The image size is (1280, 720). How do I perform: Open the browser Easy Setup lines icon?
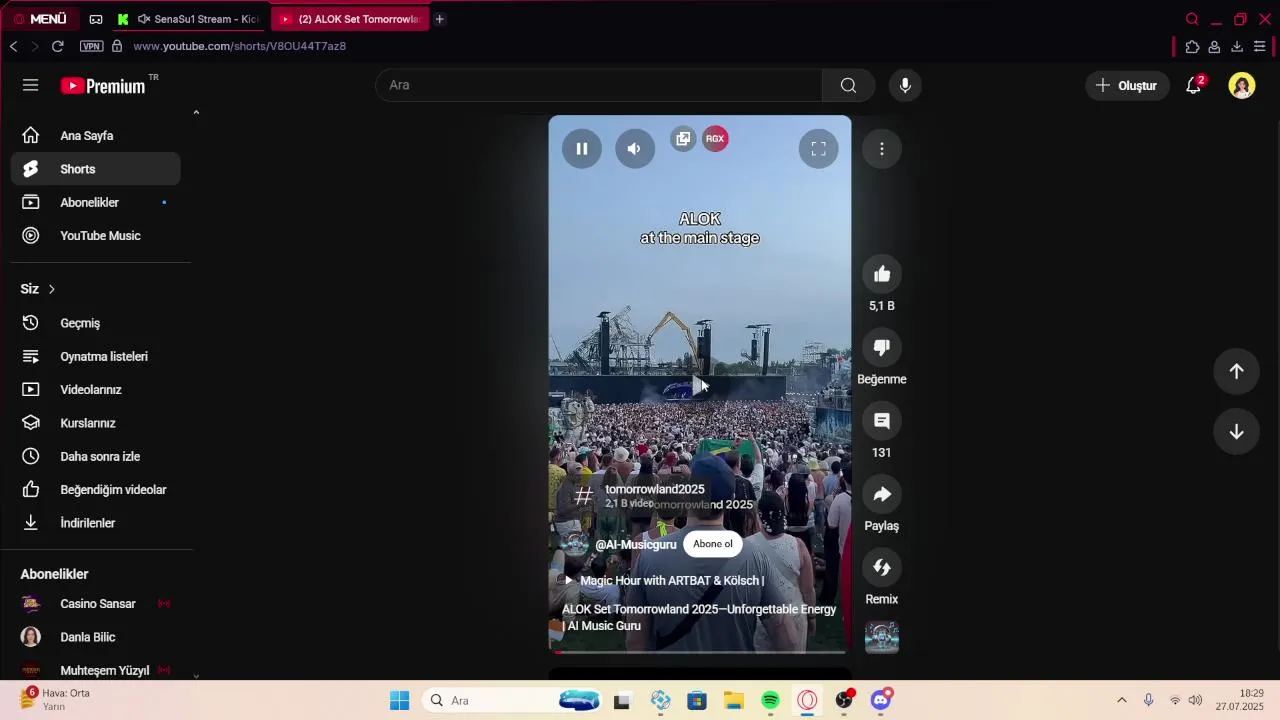(1259, 46)
